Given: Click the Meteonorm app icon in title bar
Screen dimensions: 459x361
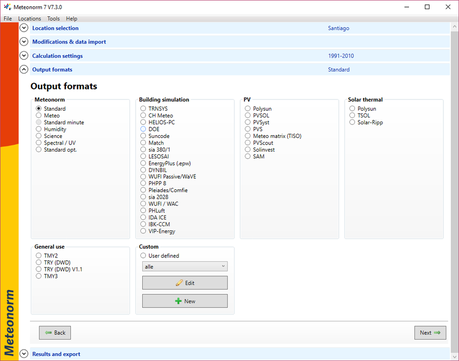Looking at the screenshot, I should coord(7,7).
